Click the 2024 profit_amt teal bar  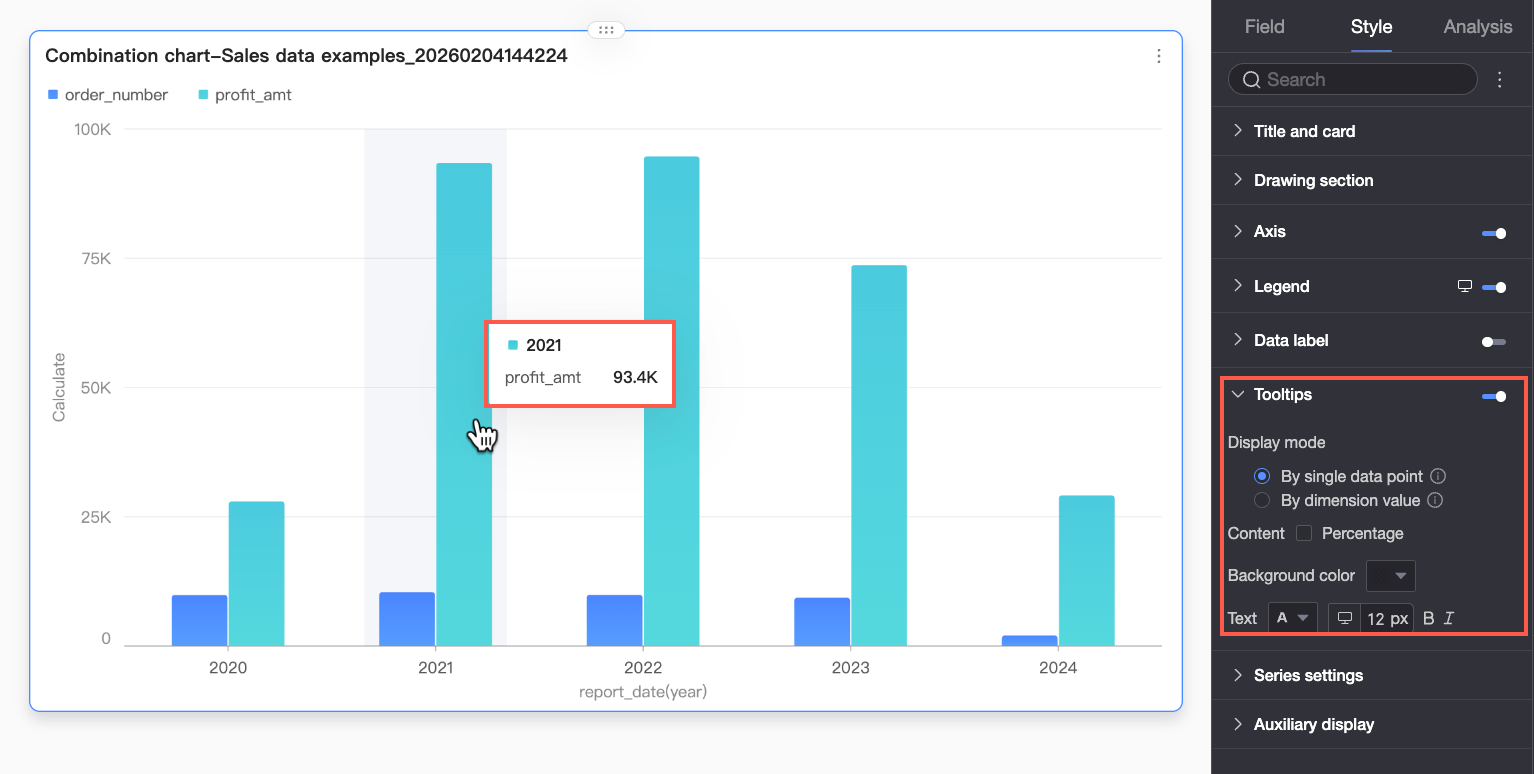1086,570
